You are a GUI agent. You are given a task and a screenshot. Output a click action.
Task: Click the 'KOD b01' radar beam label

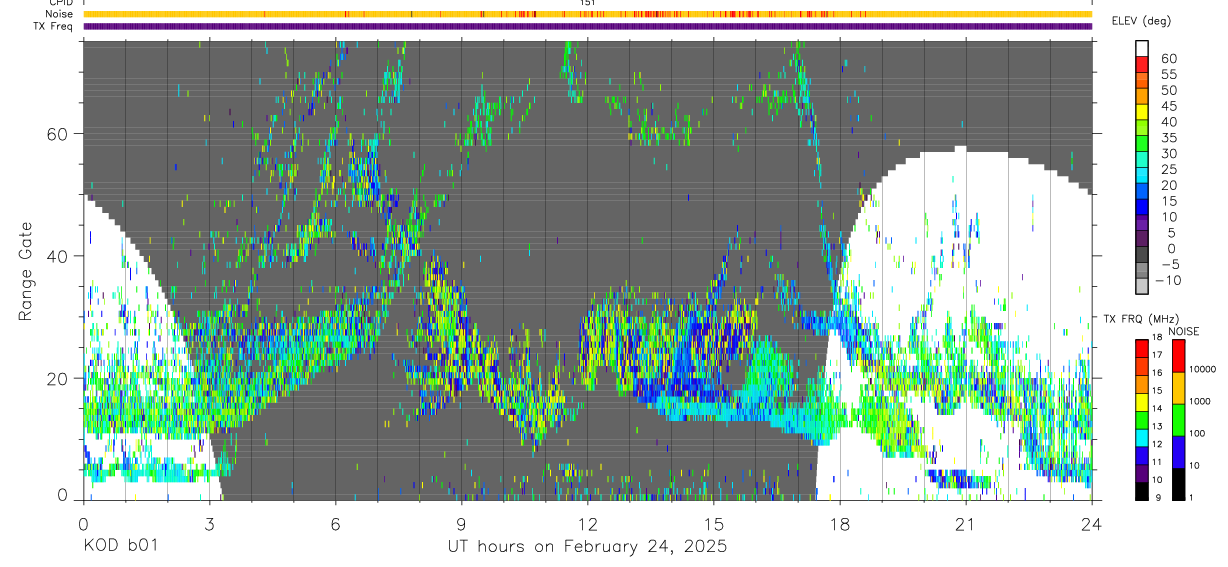[119, 547]
